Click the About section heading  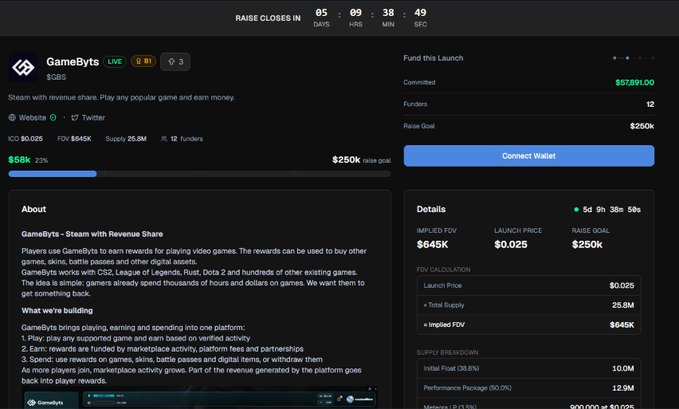(x=34, y=209)
